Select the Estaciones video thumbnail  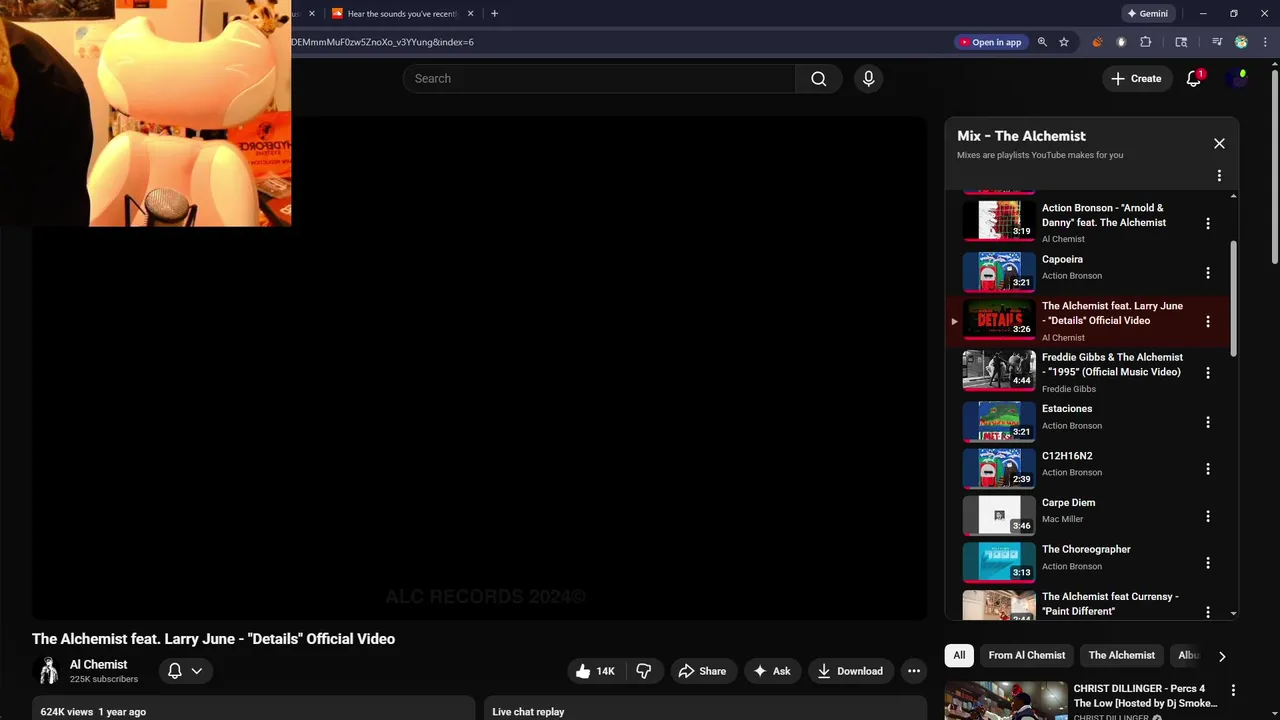coord(998,421)
